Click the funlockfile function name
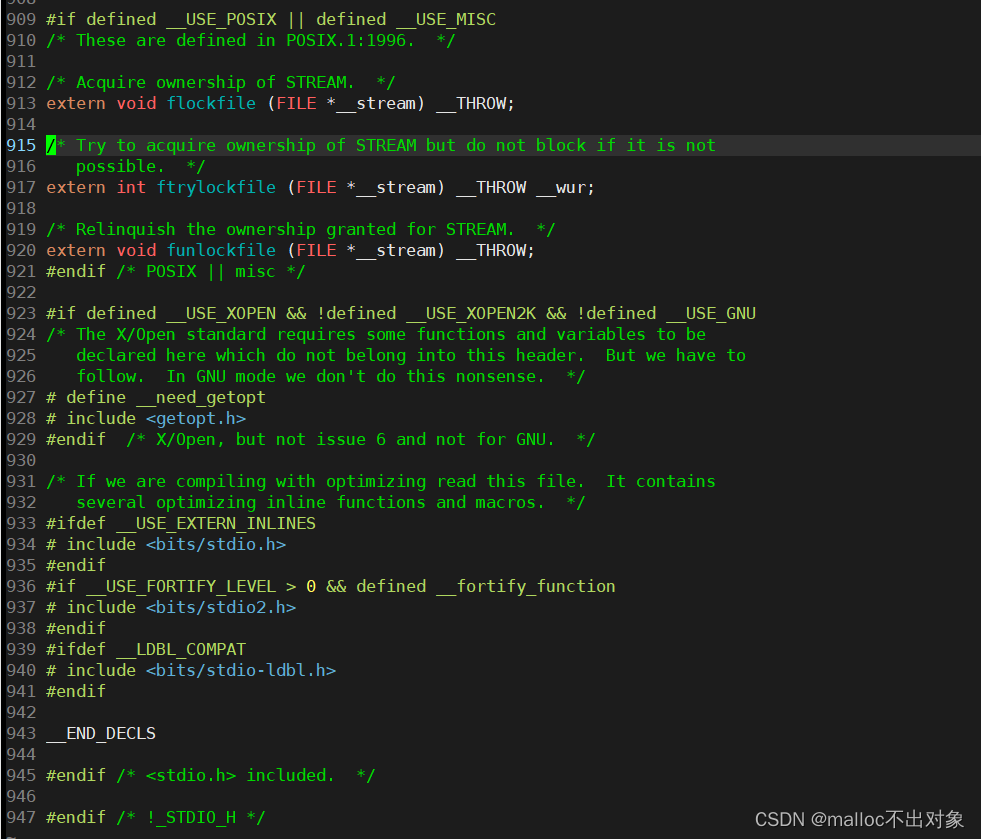Viewport: 981px width, 839px height. (221, 250)
